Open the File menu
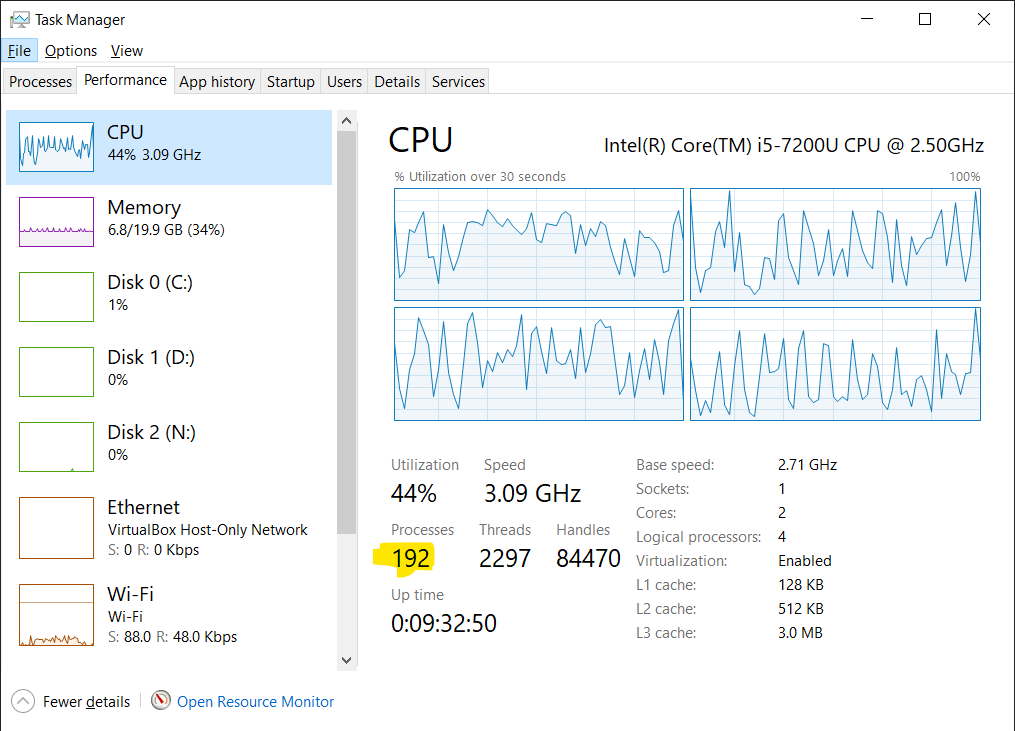This screenshot has height=731, width=1015. 18,50
